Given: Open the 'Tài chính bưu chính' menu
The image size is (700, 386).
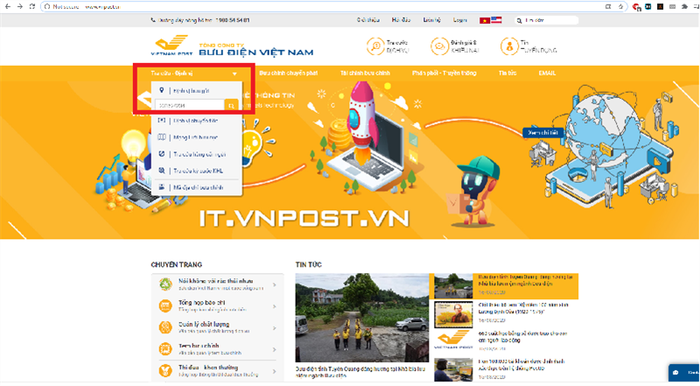Looking at the screenshot, I should [365, 73].
